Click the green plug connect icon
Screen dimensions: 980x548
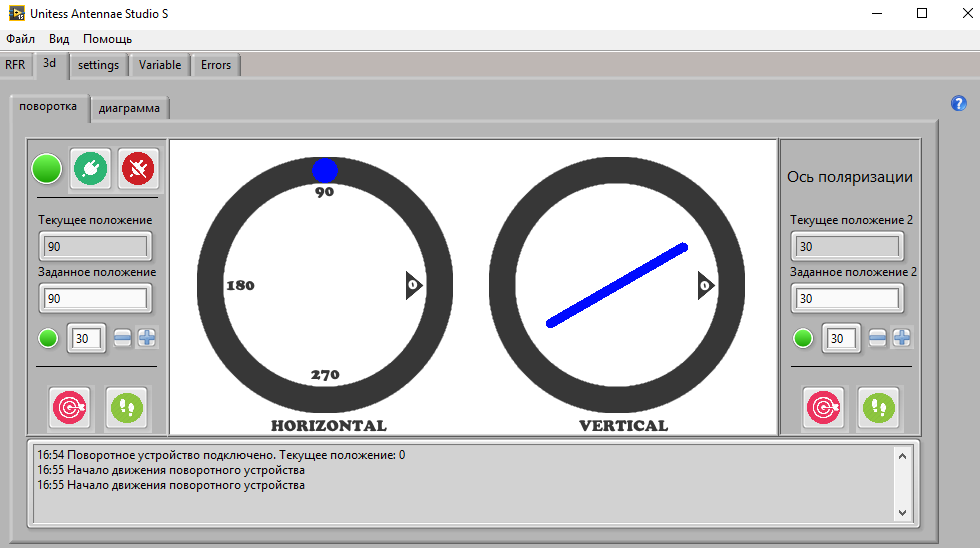point(92,169)
